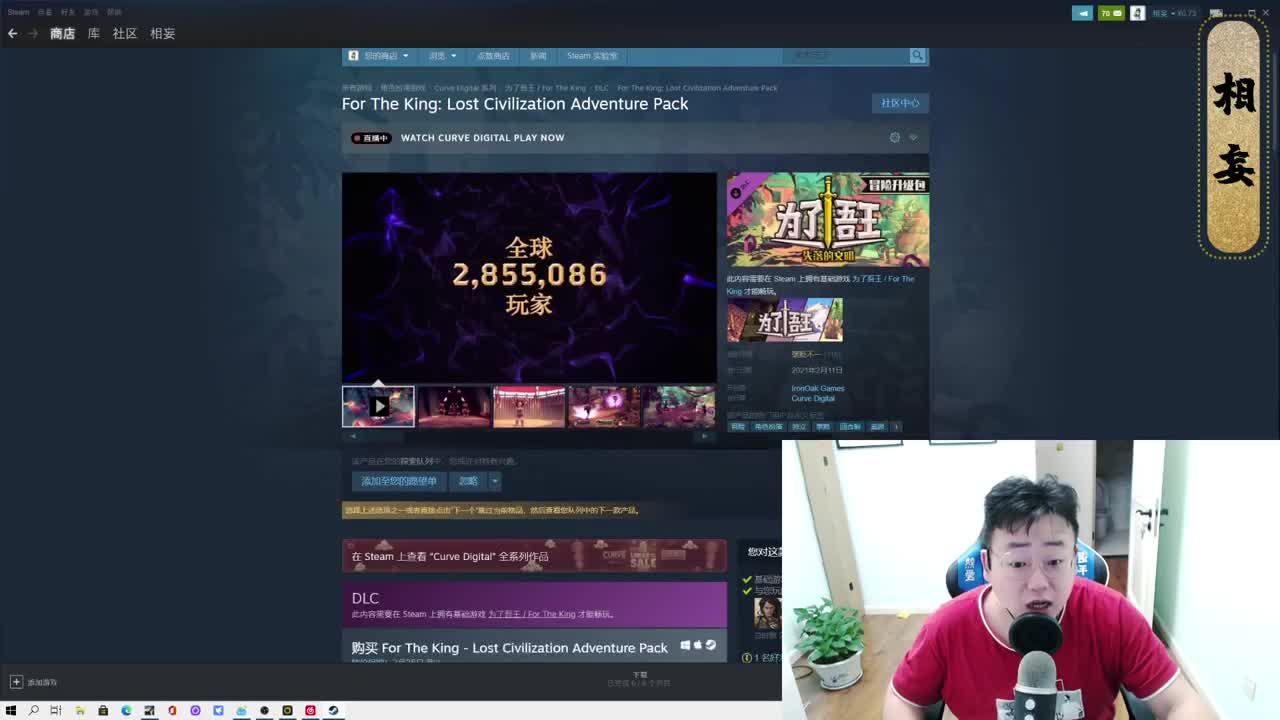Collapse the broadcast panel chevron
Viewport: 1280px width, 720px height.
click(x=913, y=138)
